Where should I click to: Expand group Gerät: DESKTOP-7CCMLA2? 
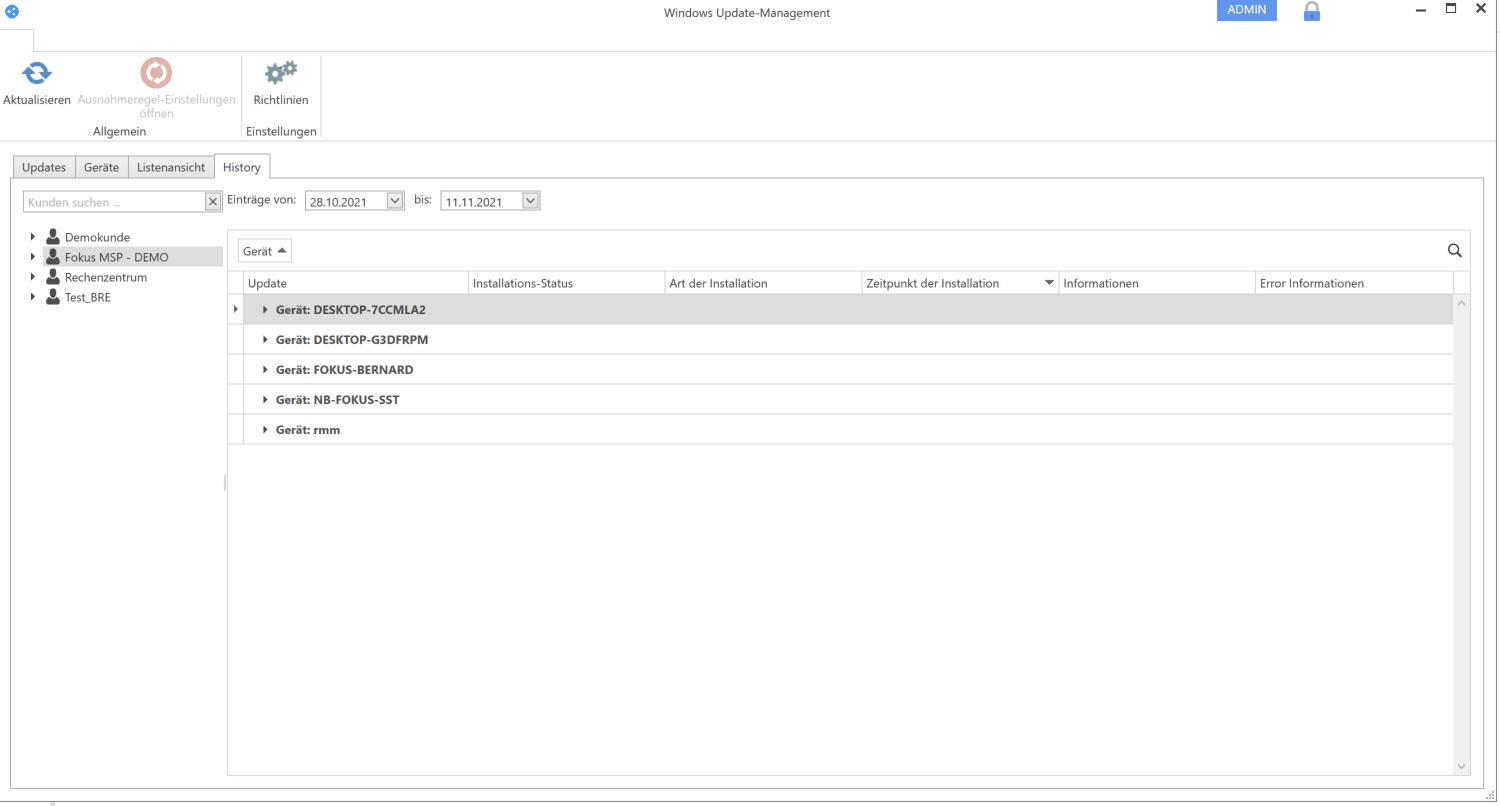tap(266, 310)
